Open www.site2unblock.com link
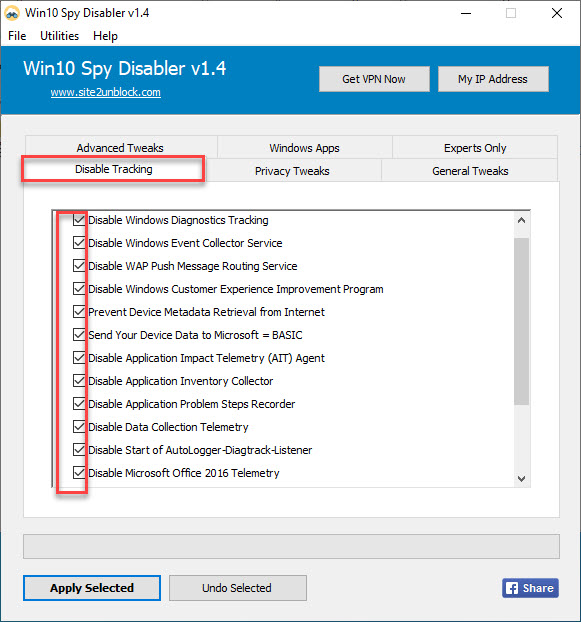581x622 pixels. (x=105, y=92)
